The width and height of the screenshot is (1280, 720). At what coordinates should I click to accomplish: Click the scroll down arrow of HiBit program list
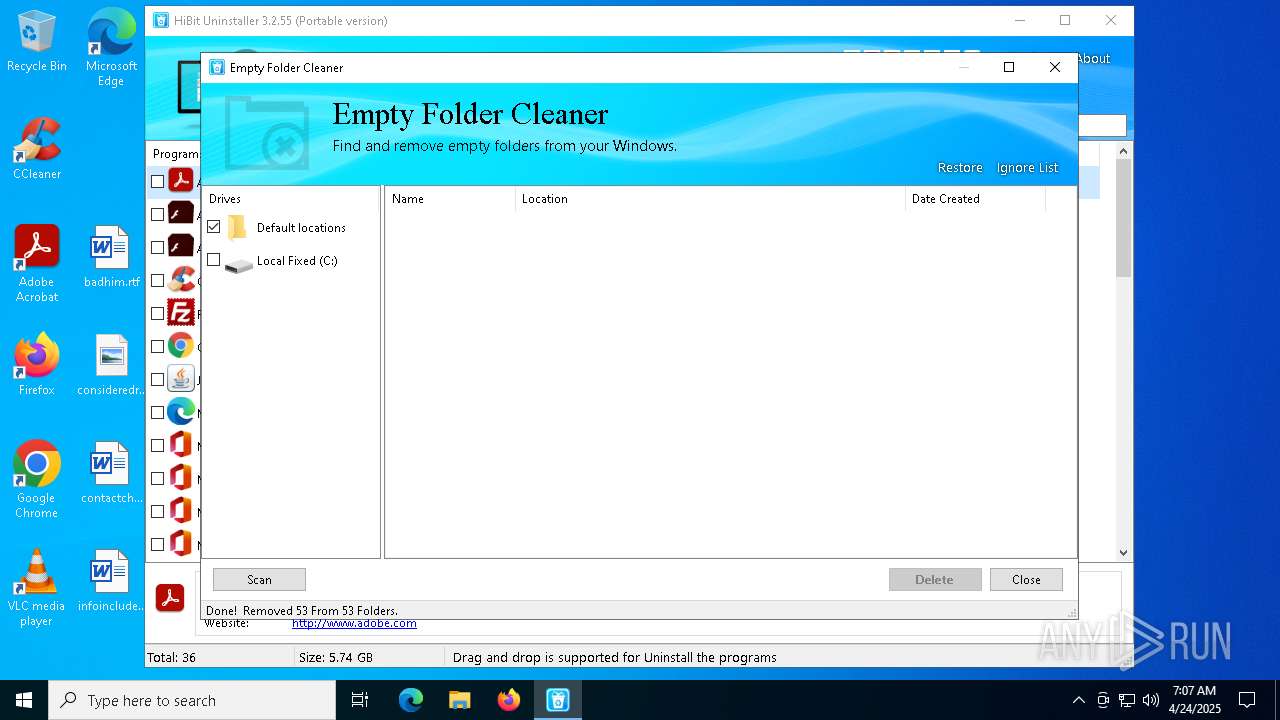click(1123, 552)
